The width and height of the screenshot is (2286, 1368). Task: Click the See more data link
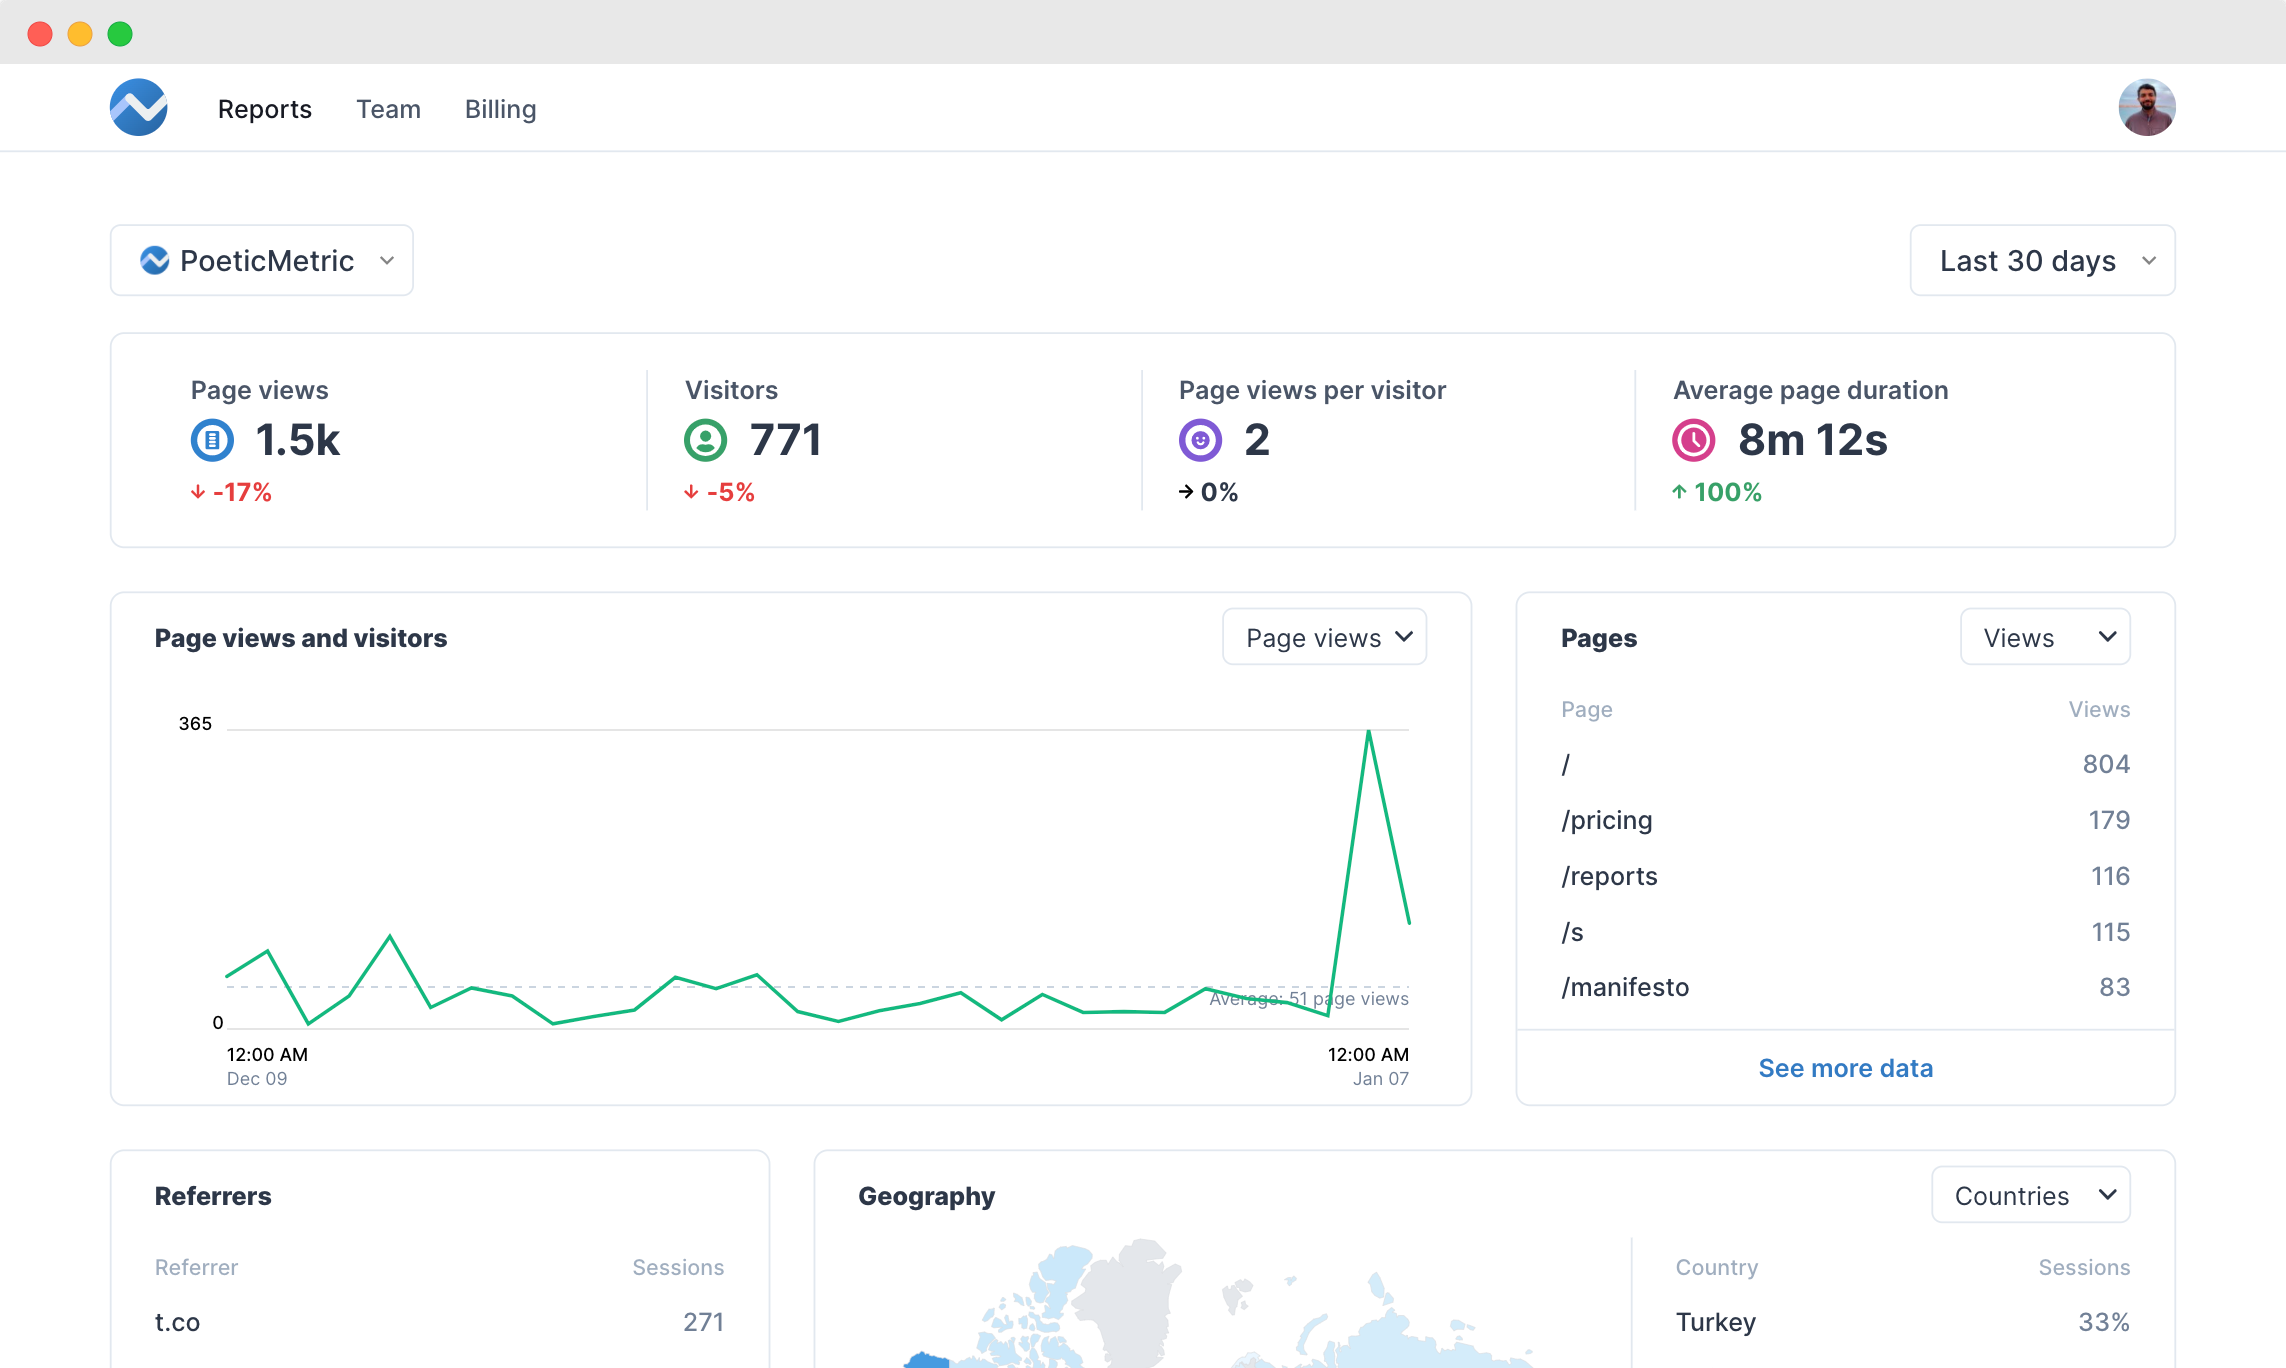point(1845,1068)
